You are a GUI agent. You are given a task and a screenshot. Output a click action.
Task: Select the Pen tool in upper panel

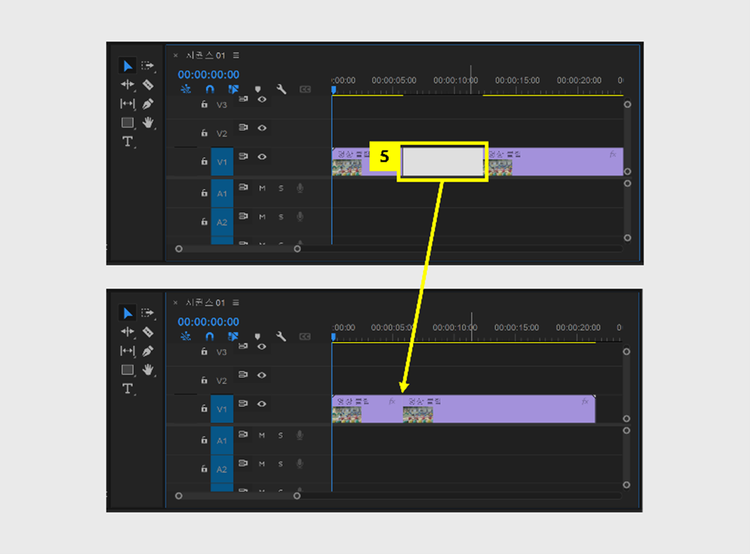point(148,103)
